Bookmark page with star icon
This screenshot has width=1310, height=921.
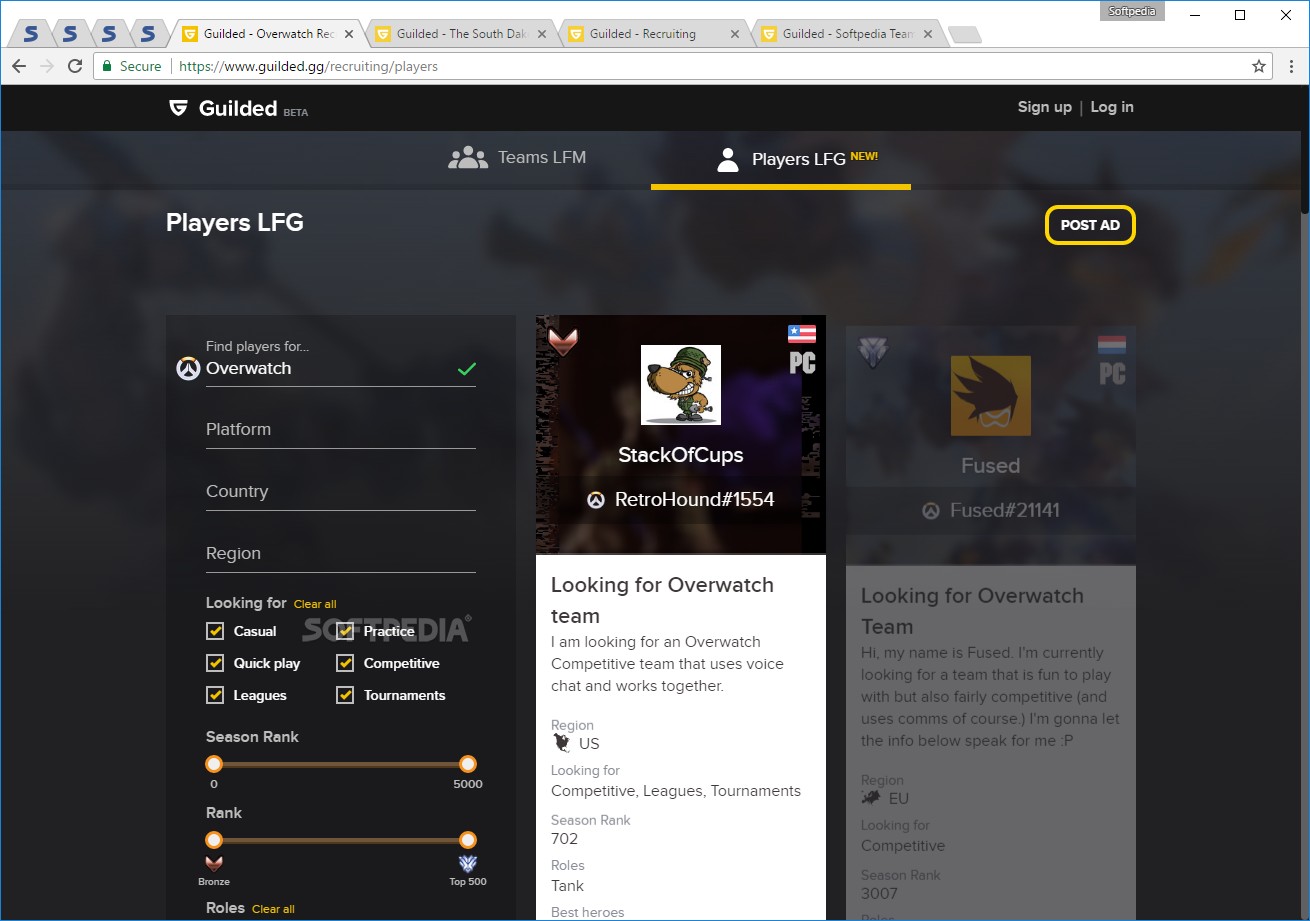(1259, 66)
